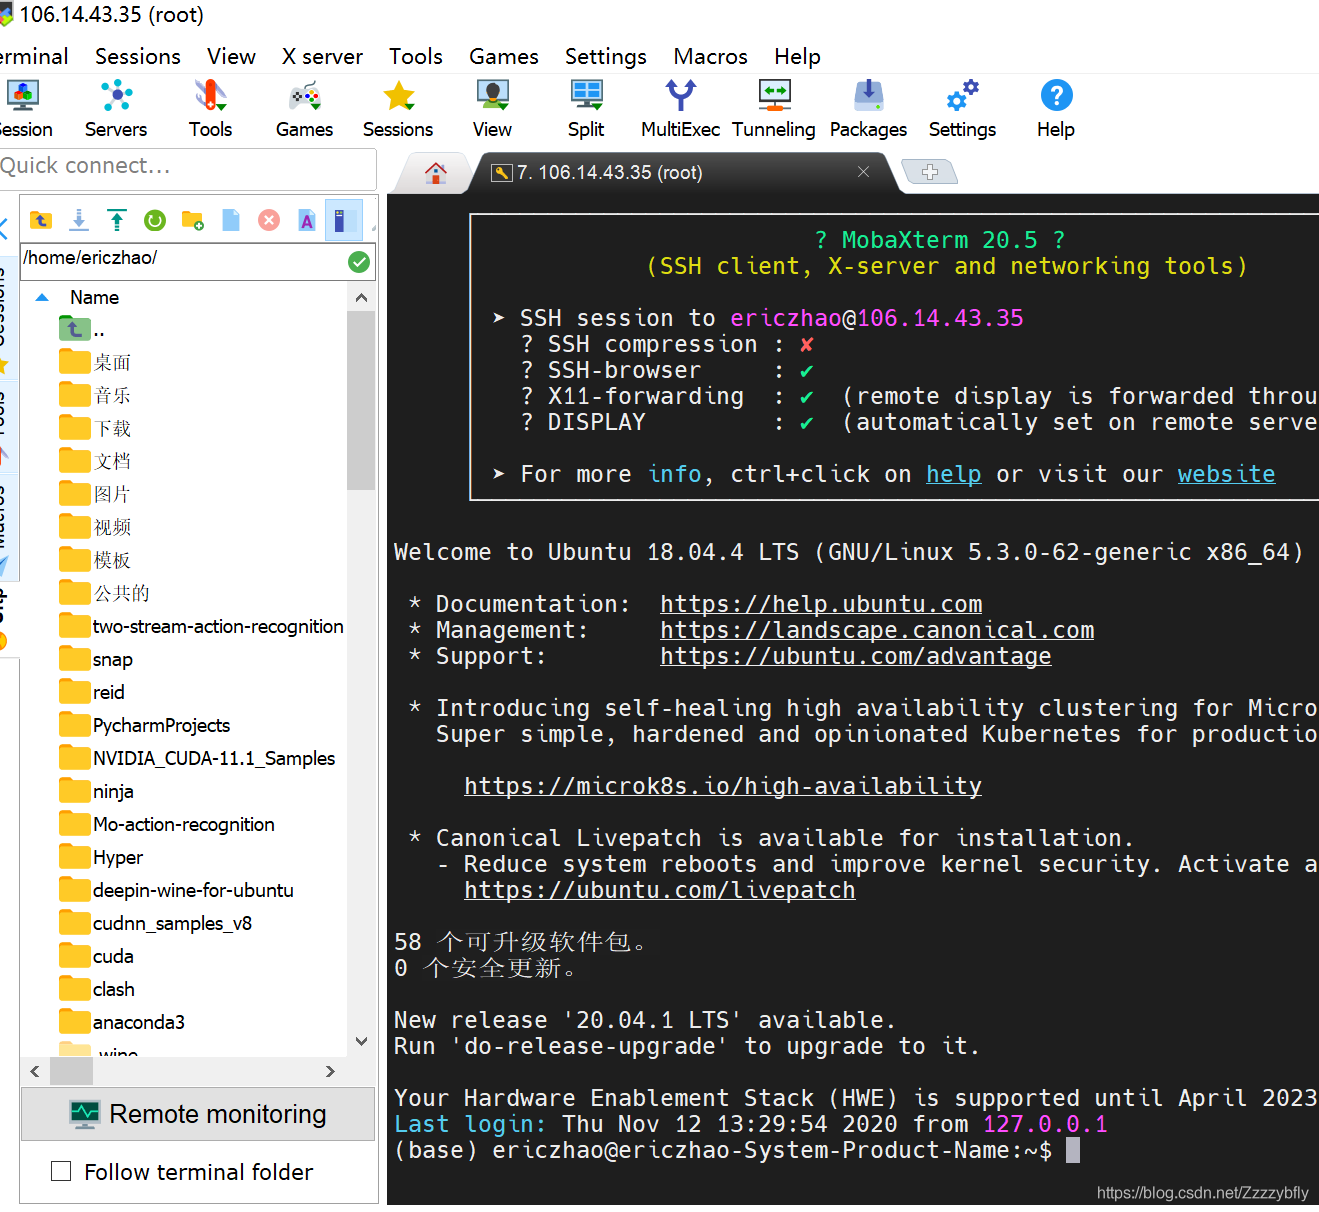Screen dimensions: 1319x1212
Task: Click the file list scroll down arrow
Action: (361, 1041)
